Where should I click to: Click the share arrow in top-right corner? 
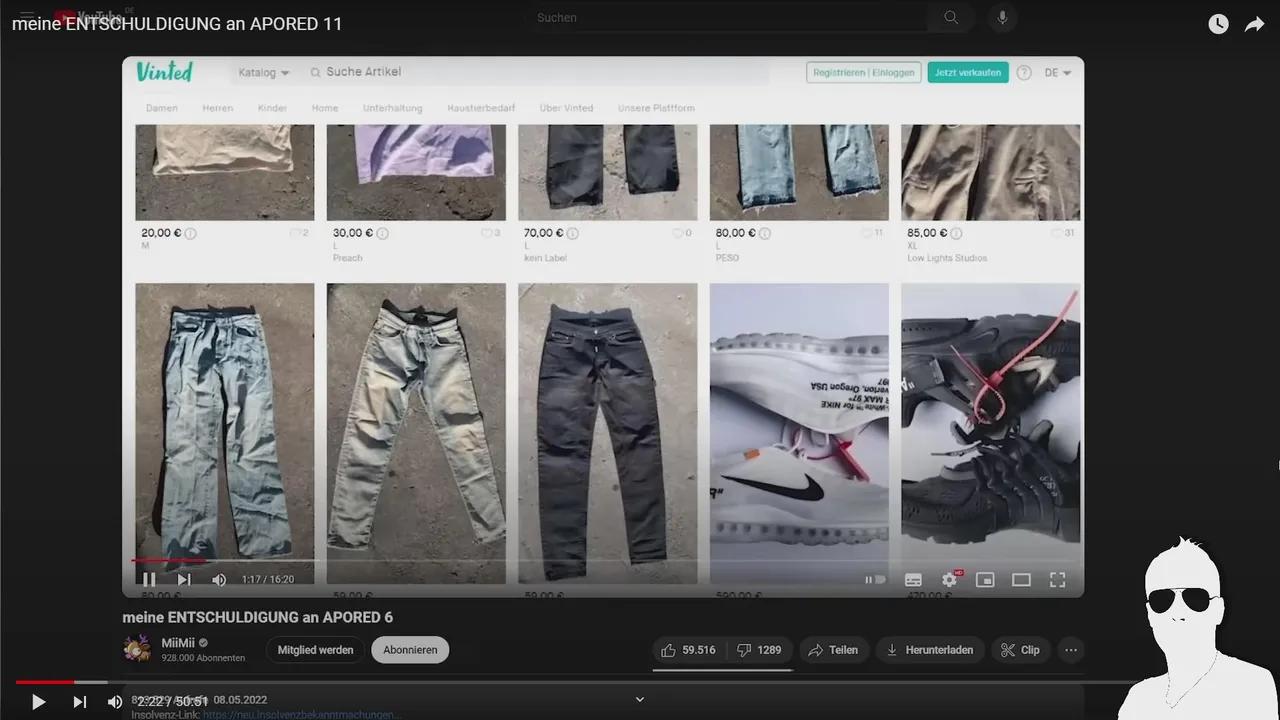1254,24
